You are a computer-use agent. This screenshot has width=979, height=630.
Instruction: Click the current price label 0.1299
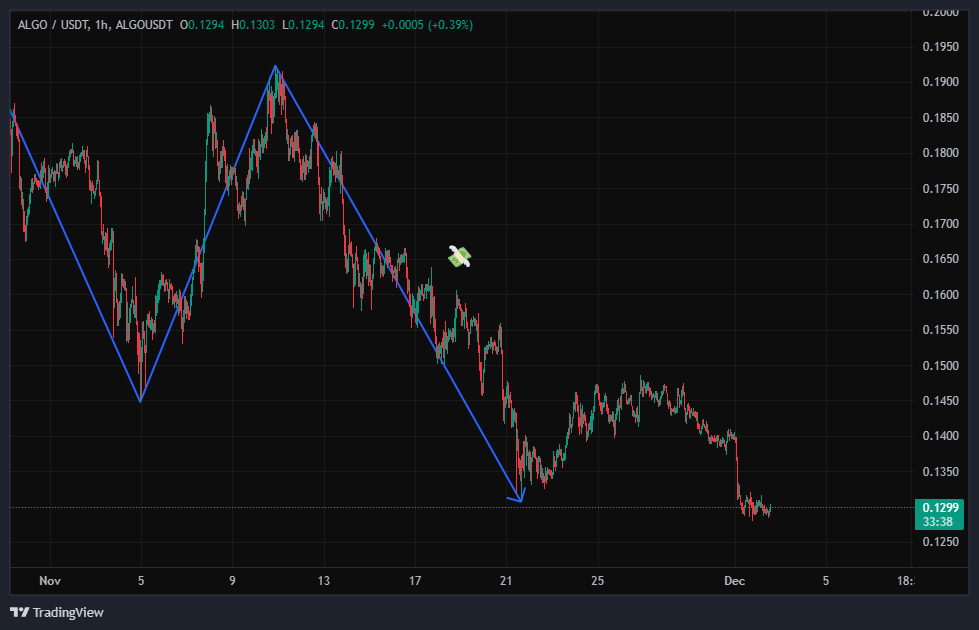[x=938, y=507]
